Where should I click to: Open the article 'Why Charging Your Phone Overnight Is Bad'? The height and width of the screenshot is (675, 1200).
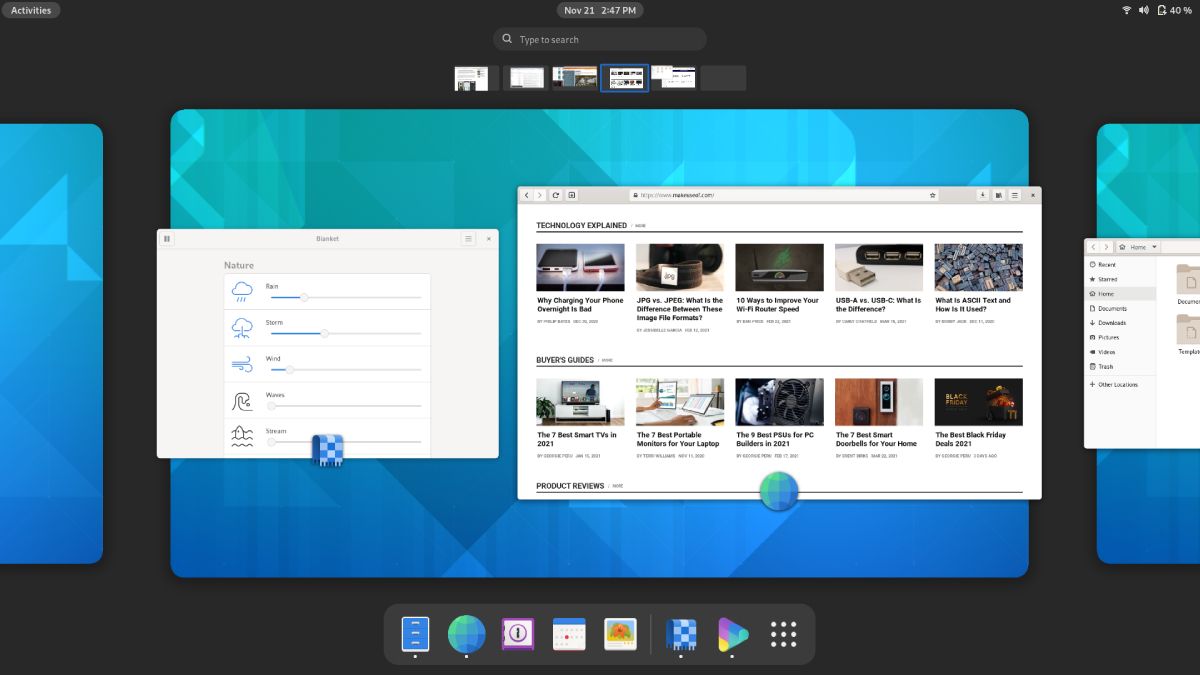click(x=580, y=304)
